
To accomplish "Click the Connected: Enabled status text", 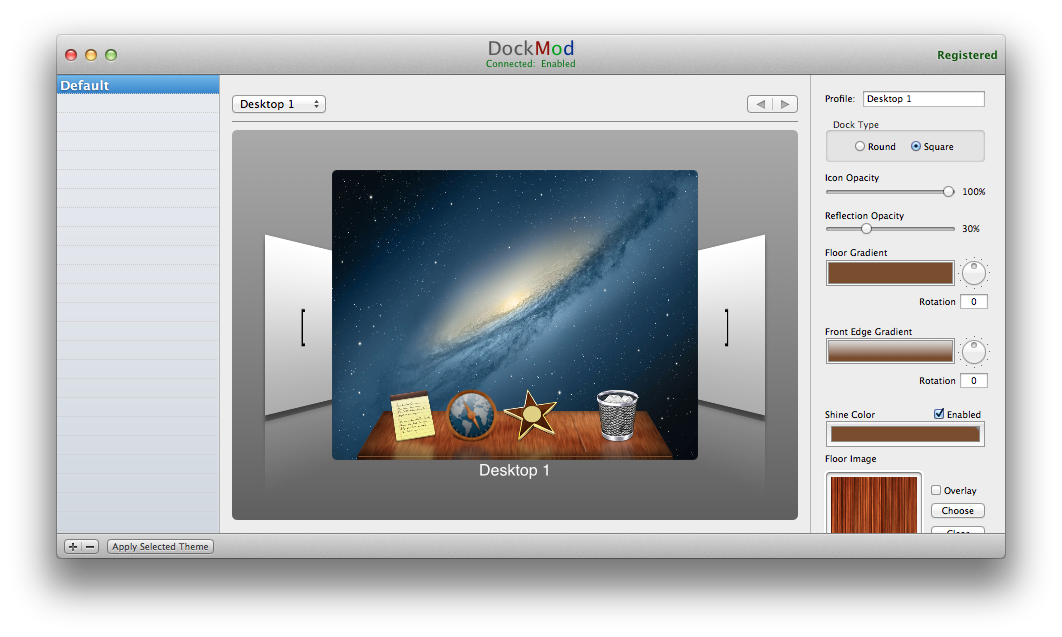I will click(x=530, y=64).
